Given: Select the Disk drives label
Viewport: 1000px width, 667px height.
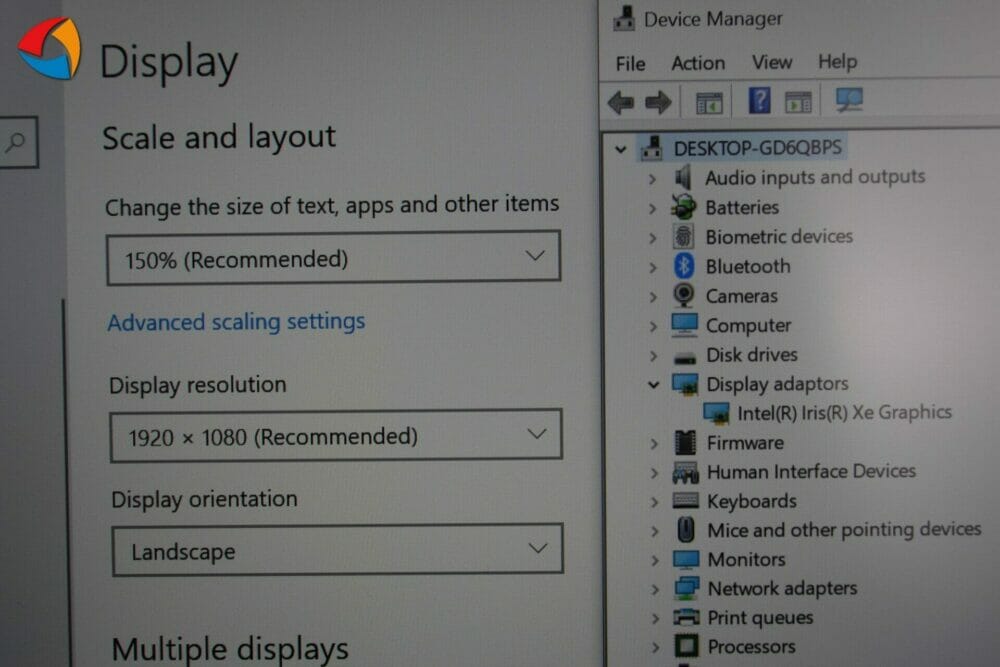Looking at the screenshot, I should click(x=752, y=355).
